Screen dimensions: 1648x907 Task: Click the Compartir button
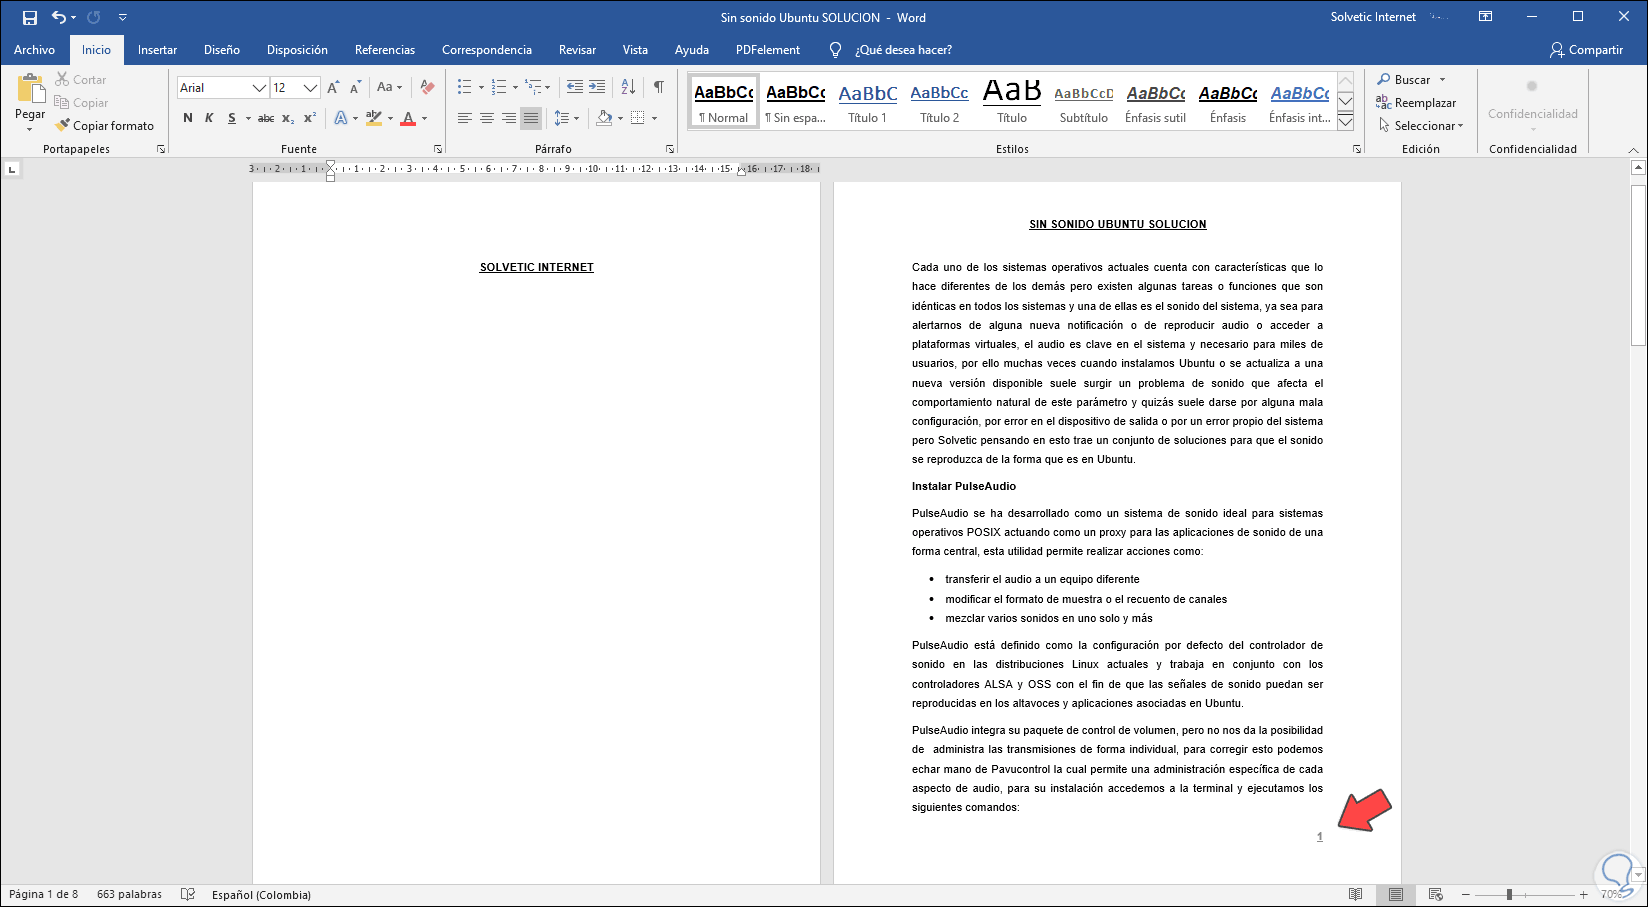tap(1586, 50)
